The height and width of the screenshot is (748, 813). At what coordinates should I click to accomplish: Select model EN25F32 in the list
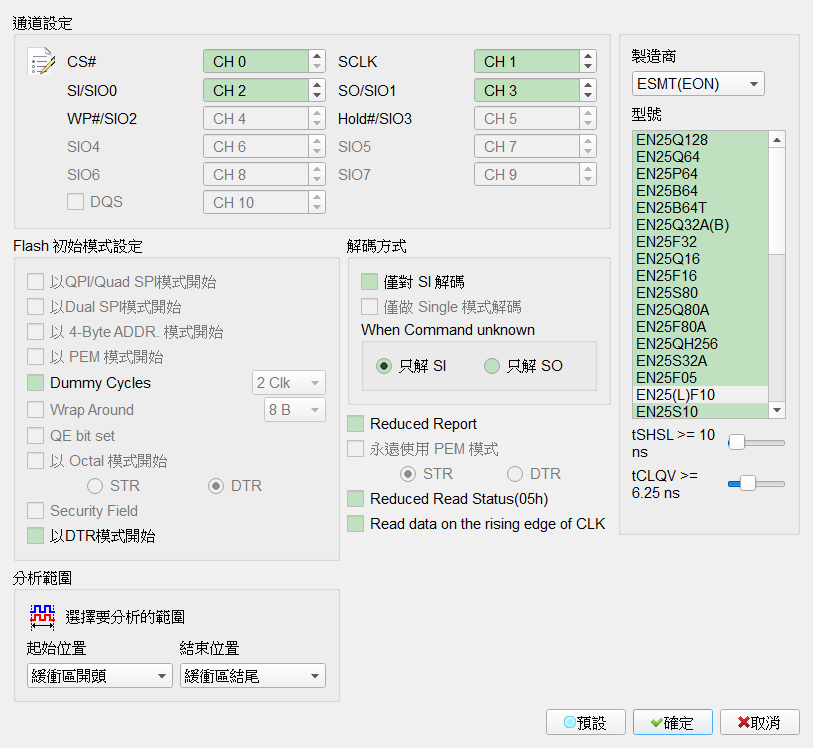pyautogui.click(x=700, y=242)
